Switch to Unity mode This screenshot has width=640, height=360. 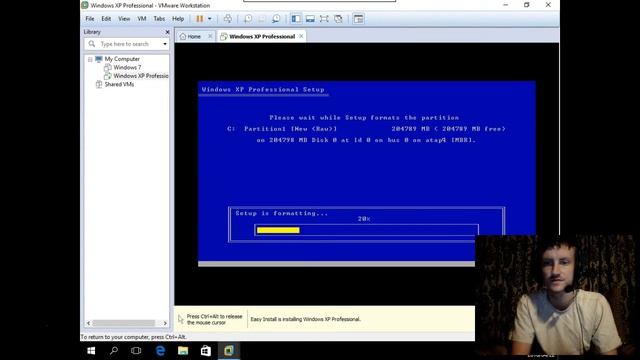point(338,19)
